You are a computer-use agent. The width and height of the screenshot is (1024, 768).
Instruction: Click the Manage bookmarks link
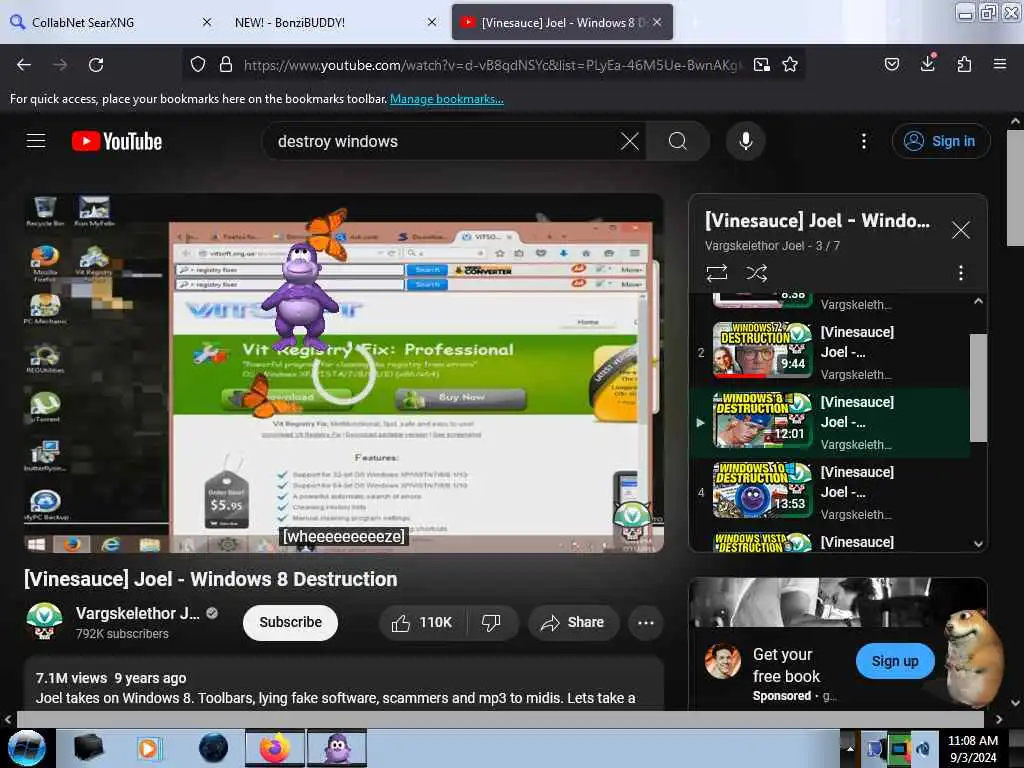[x=447, y=99]
